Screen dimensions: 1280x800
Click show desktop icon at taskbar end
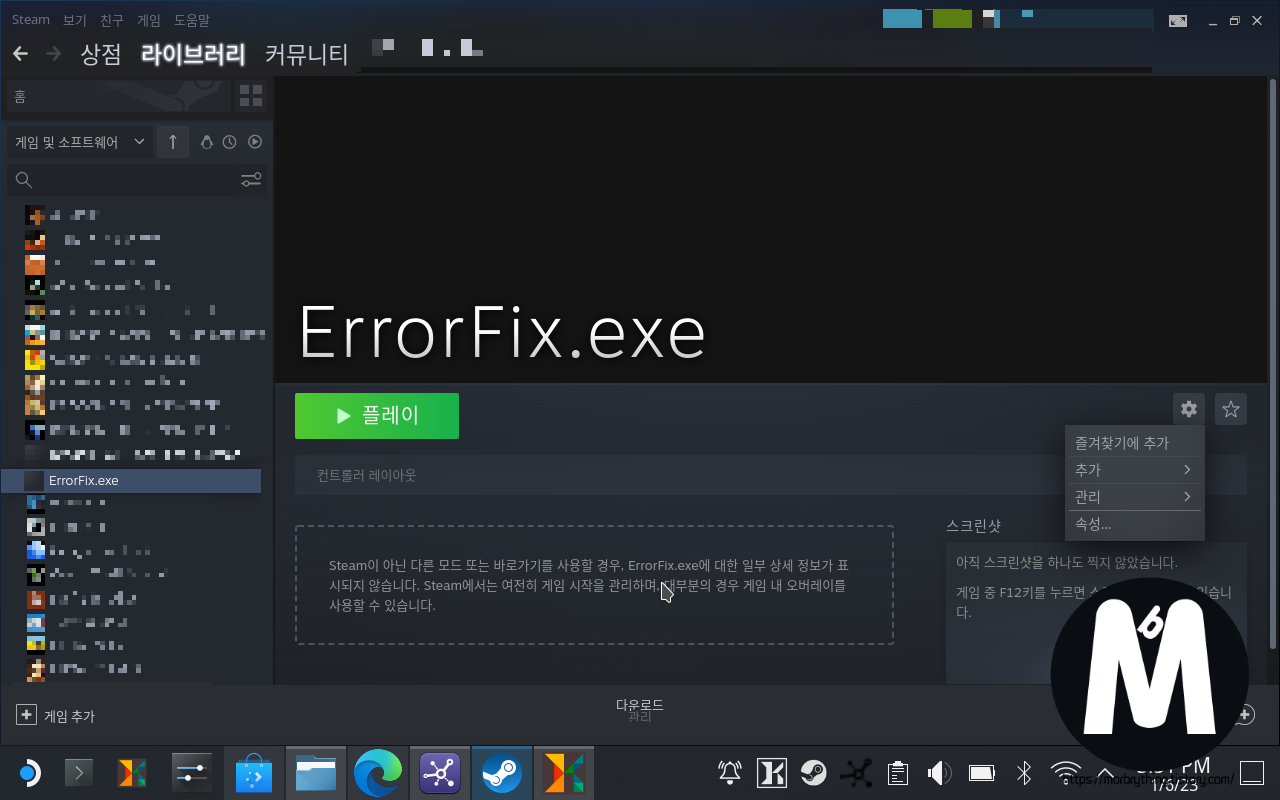[x=1251, y=772]
